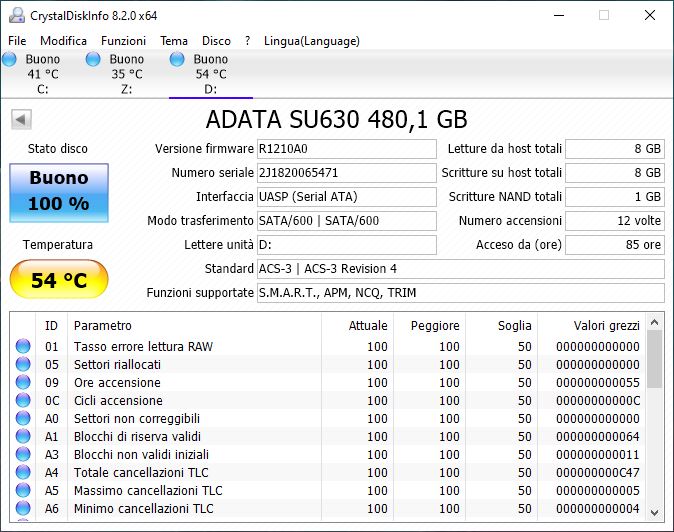Click the CrystalDiskInfo app icon in title bar
674x532 pixels.
(17, 15)
